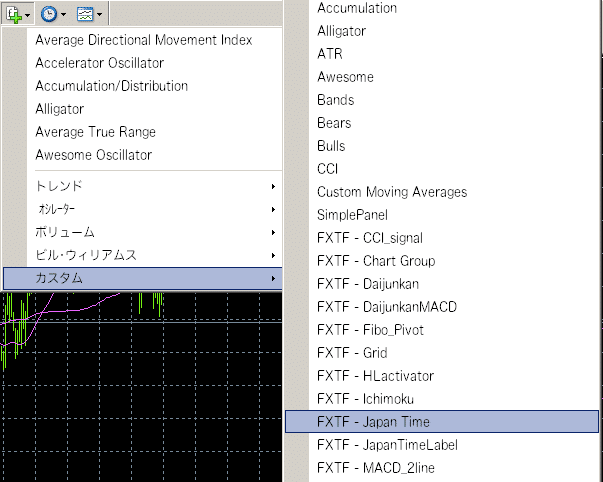Select FXTF - Japan Time

[442, 422]
